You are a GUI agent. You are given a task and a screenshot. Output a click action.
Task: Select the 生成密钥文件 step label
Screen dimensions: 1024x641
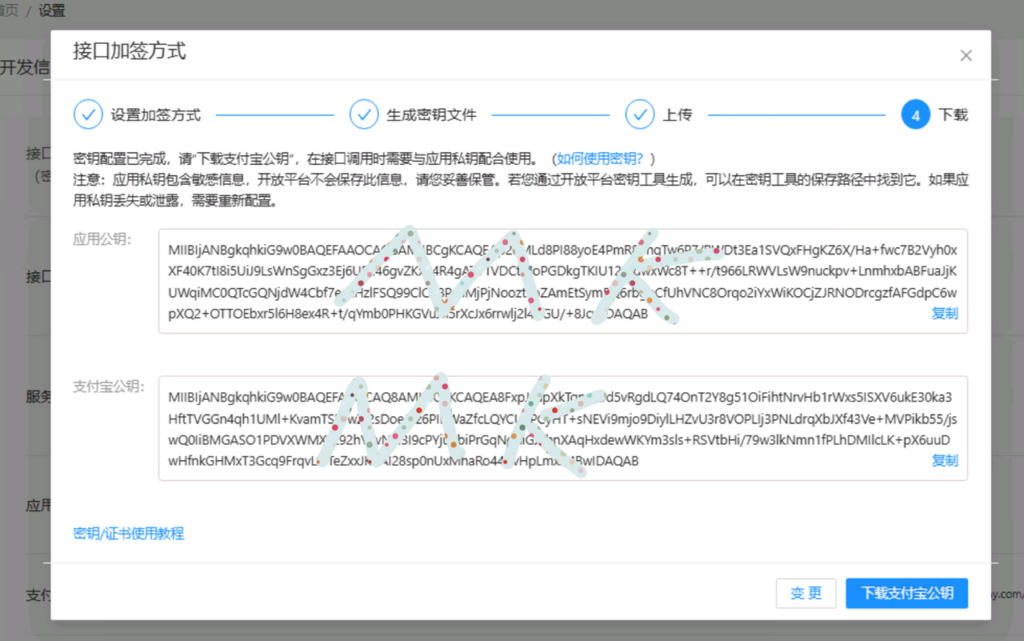pyautogui.click(x=431, y=115)
